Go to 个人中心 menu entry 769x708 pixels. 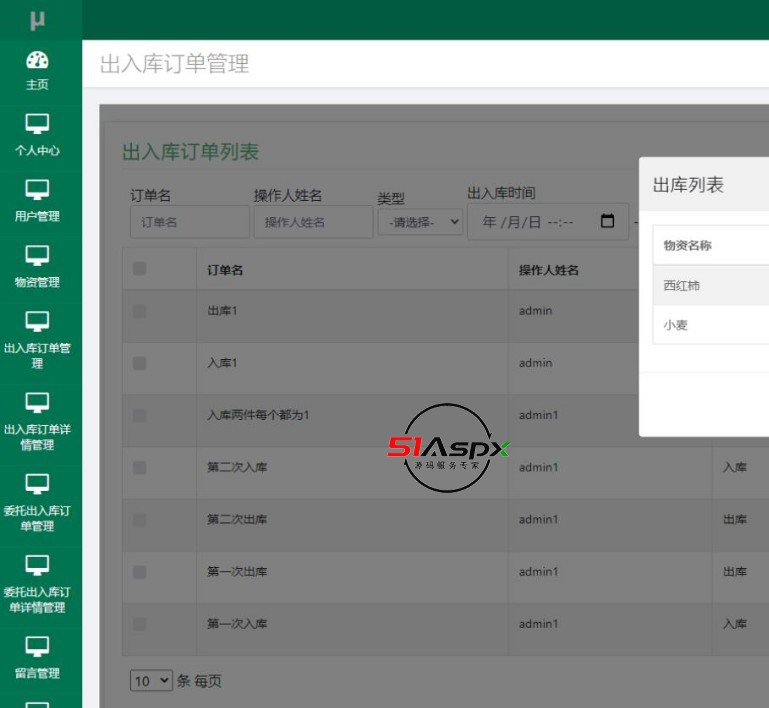pyautogui.click(x=37, y=151)
